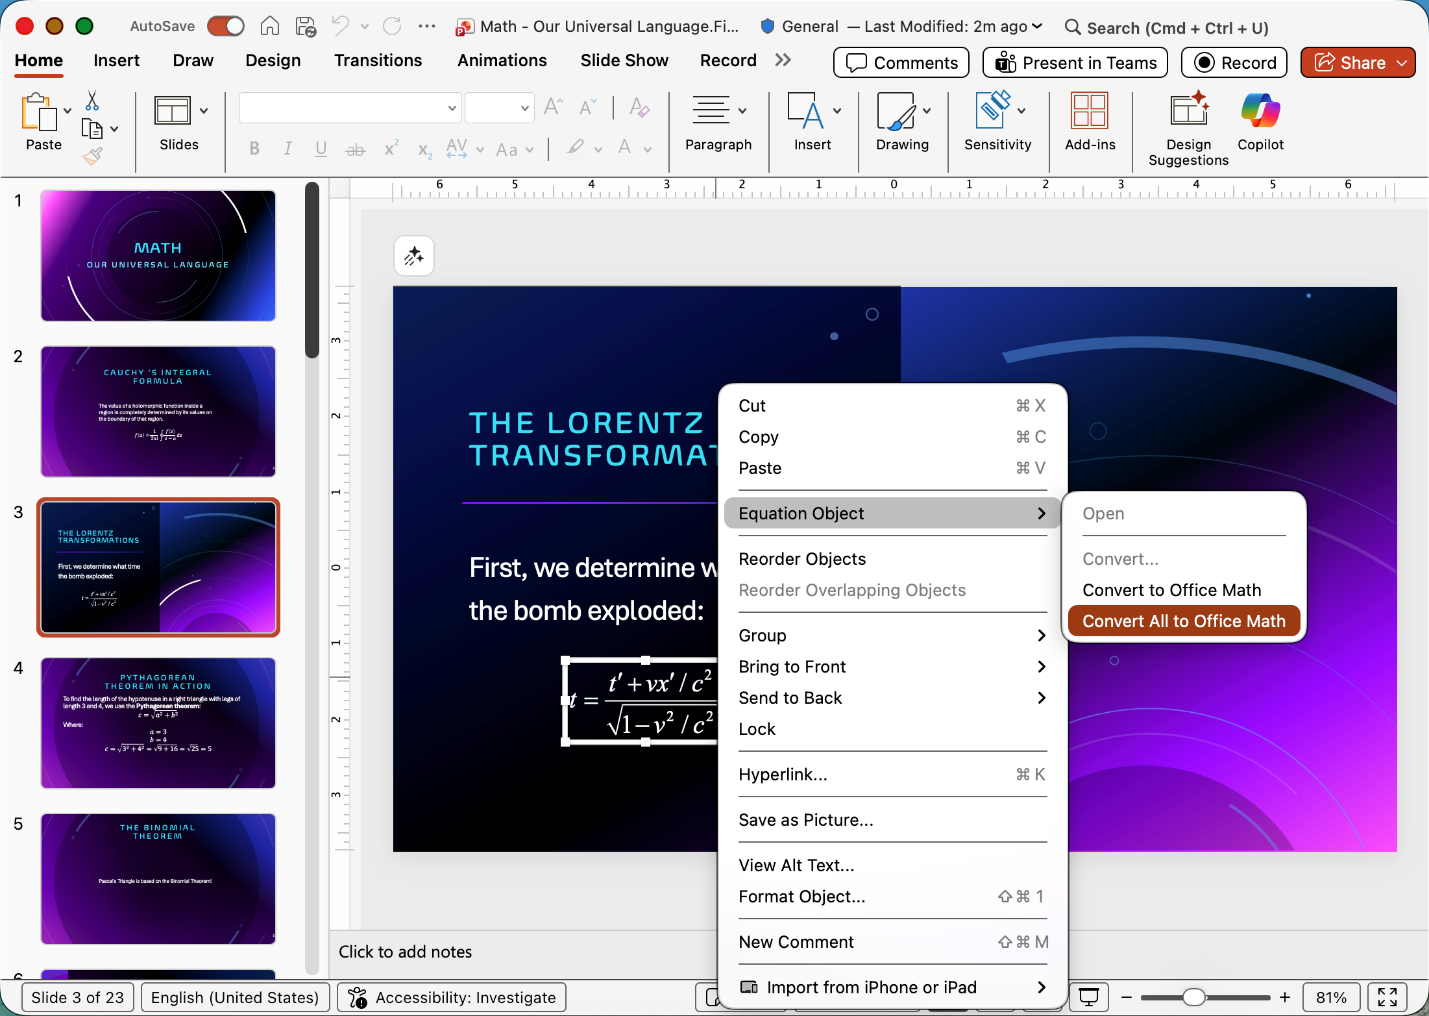The height and width of the screenshot is (1016, 1429).
Task: Open Design Ideas sparkle icon on the slide
Action: pyautogui.click(x=414, y=256)
